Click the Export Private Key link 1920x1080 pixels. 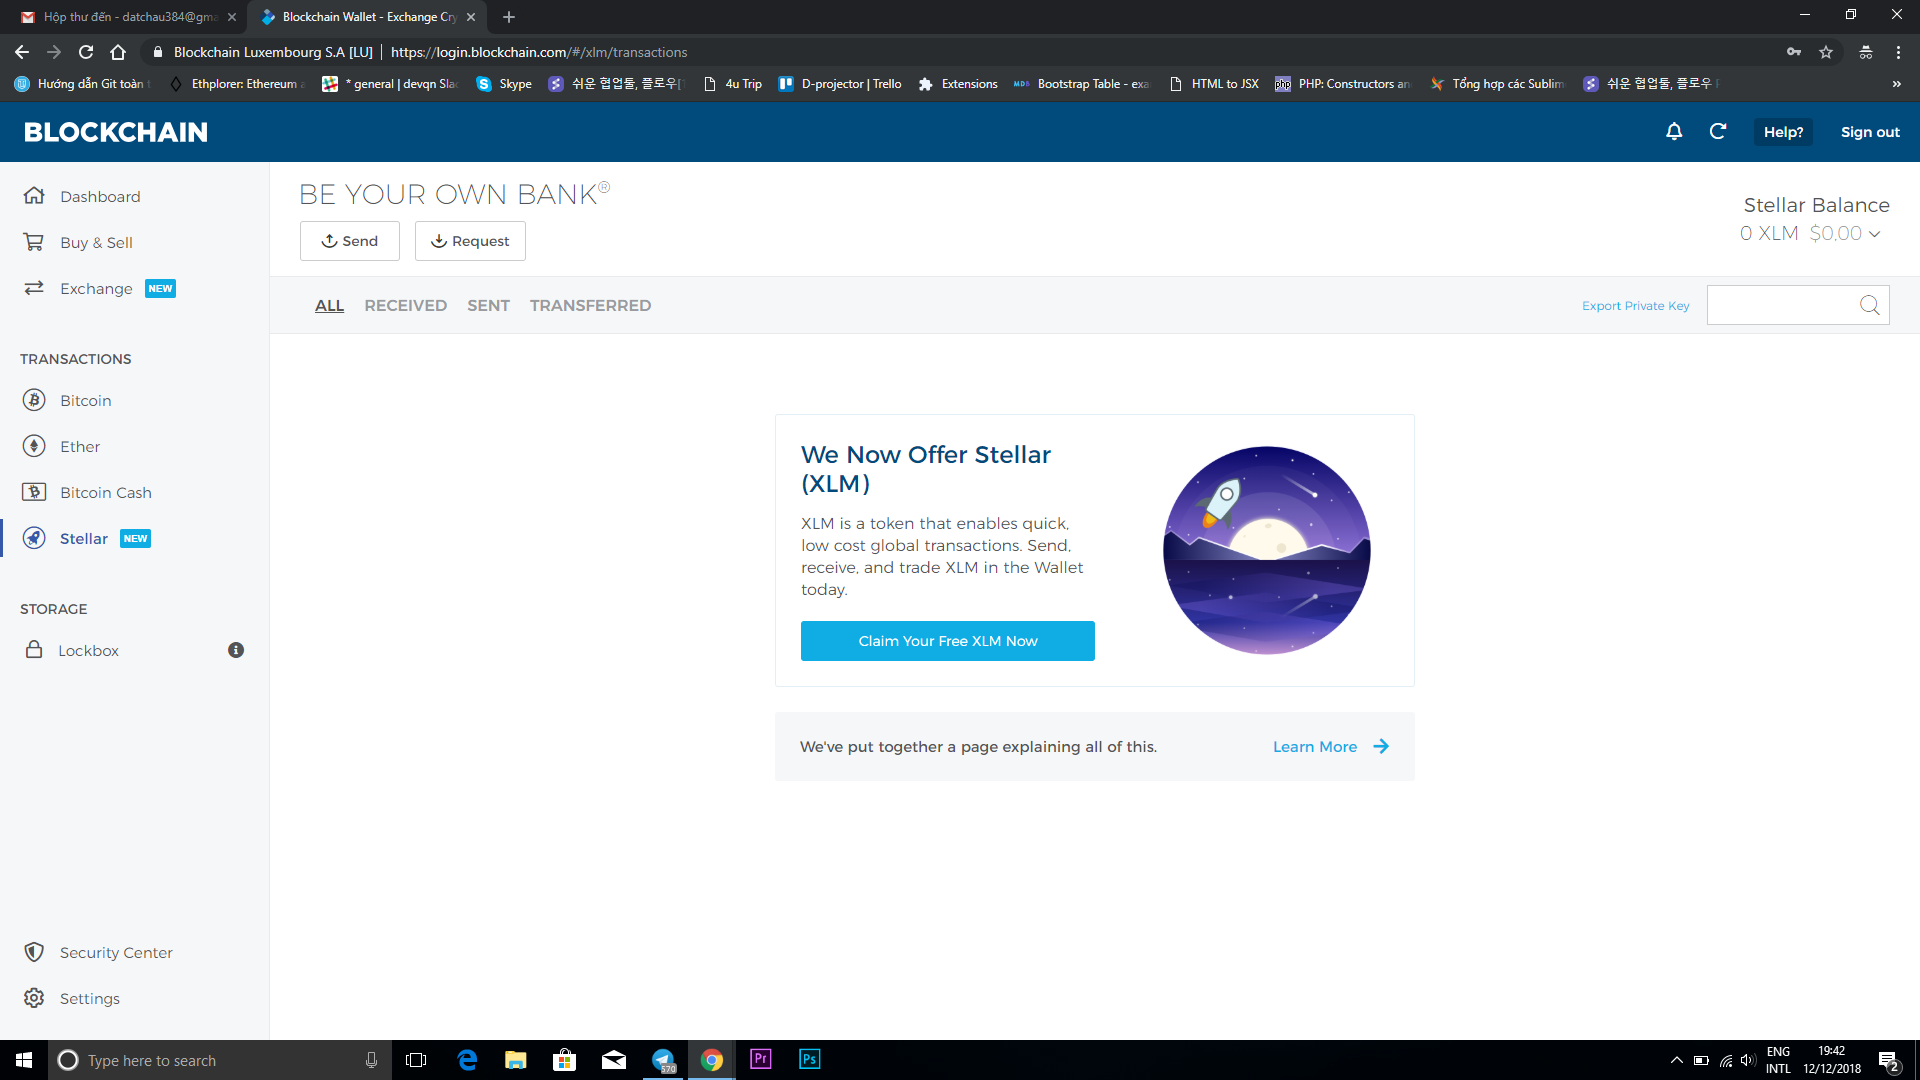coord(1635,306)
